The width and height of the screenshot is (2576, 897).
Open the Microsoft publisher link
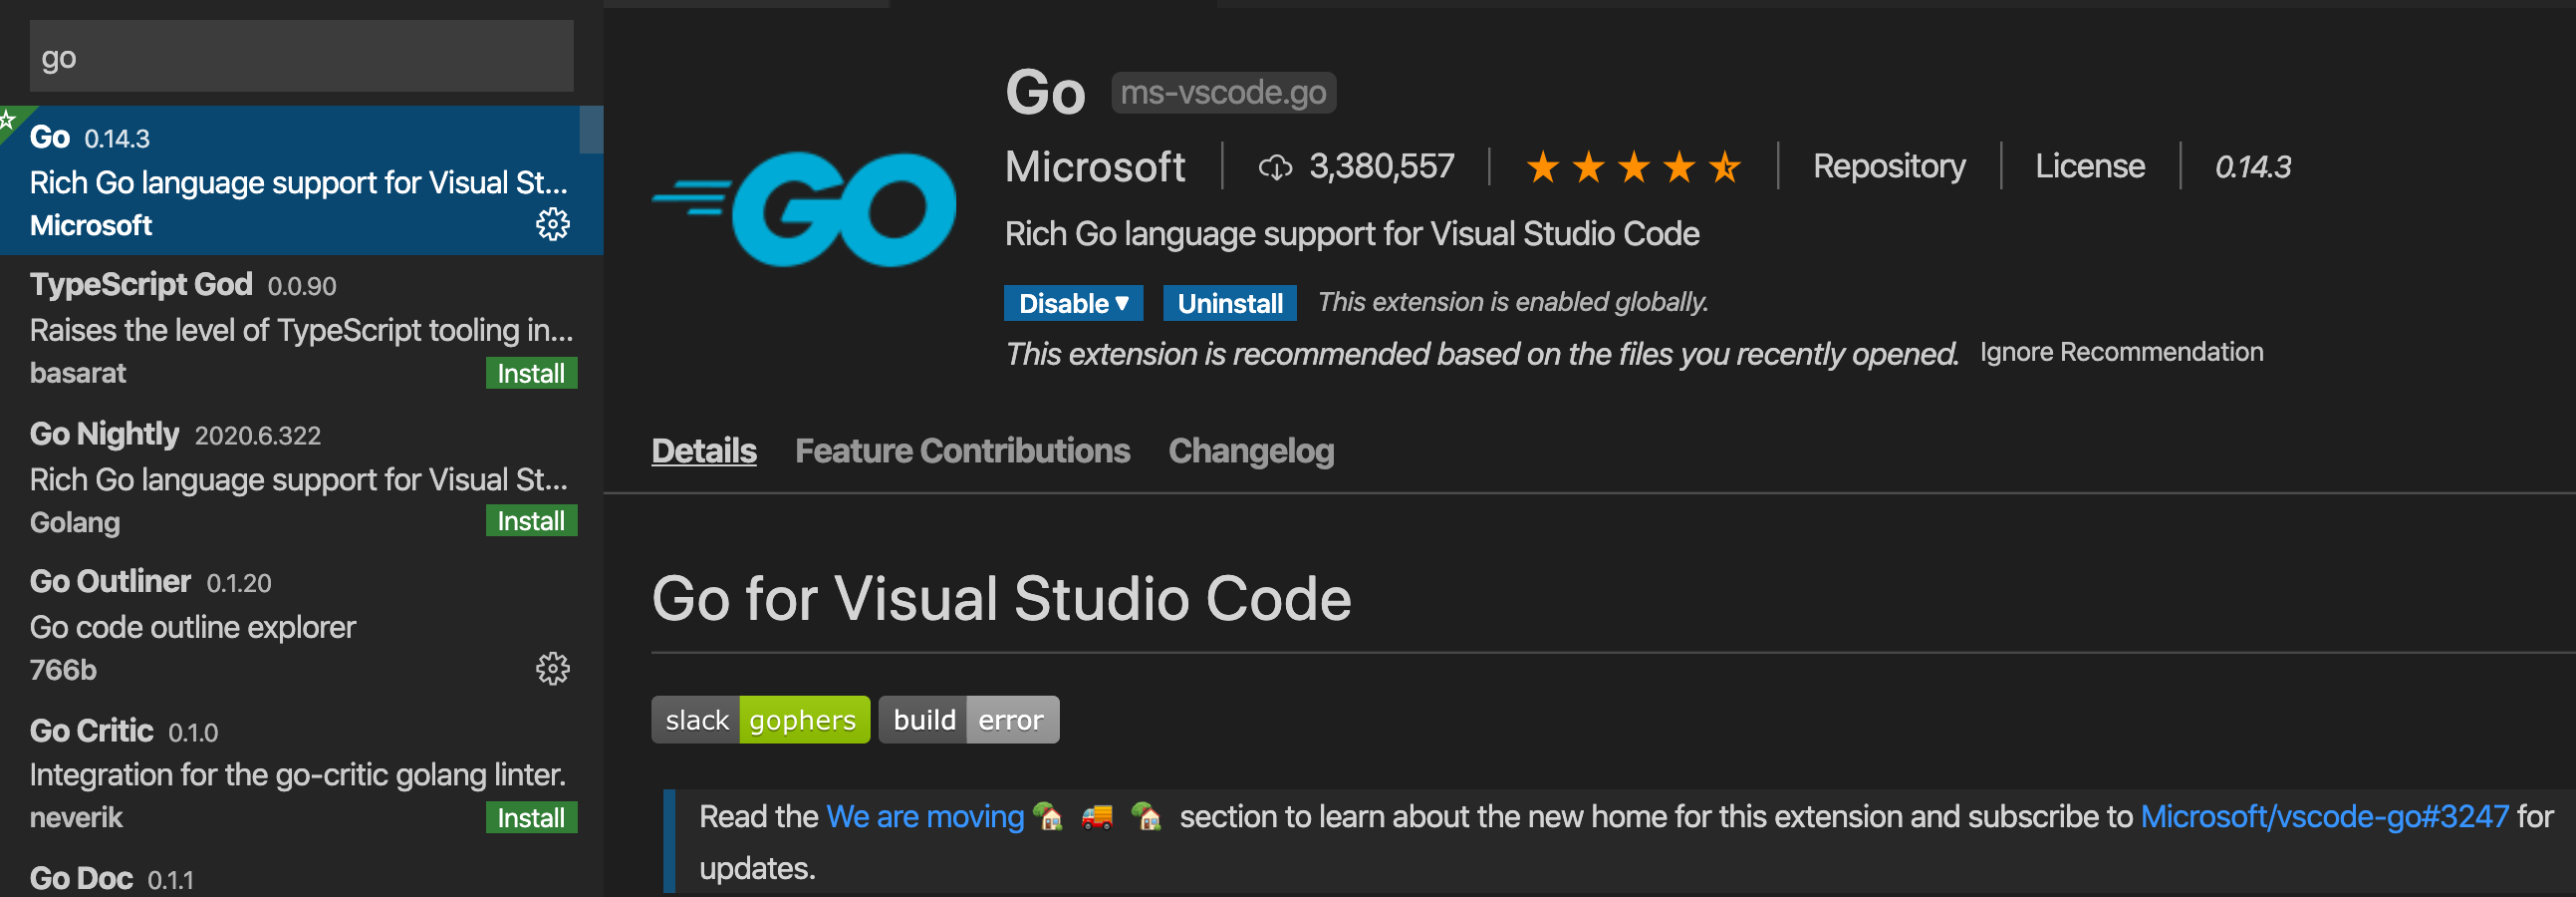[x=1095, y=166]
